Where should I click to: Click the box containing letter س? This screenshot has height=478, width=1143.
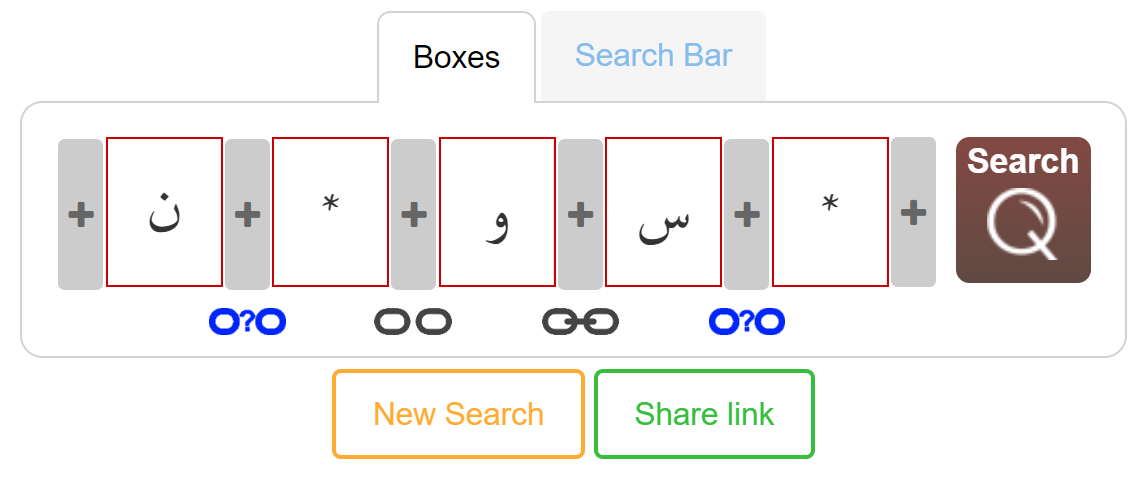pyautogui.click(x=663, y=212)
